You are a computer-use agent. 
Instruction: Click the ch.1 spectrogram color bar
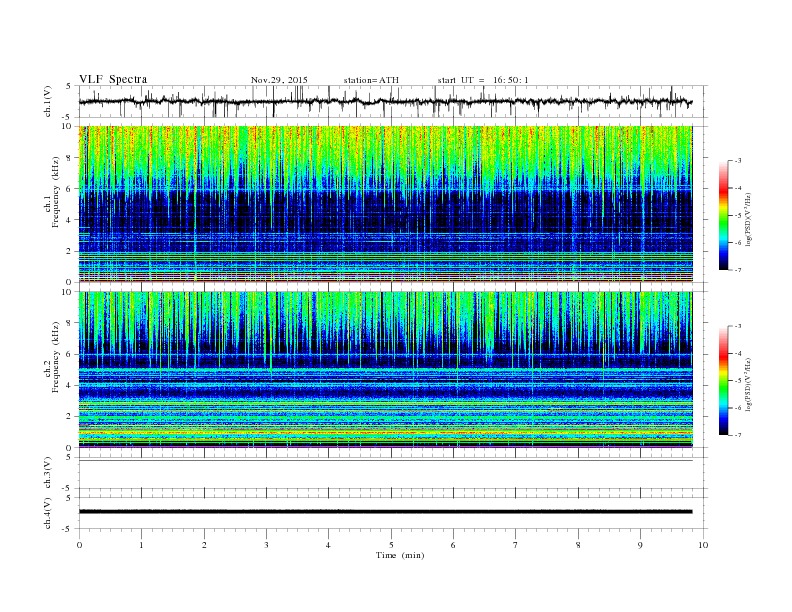pos(723,216)
